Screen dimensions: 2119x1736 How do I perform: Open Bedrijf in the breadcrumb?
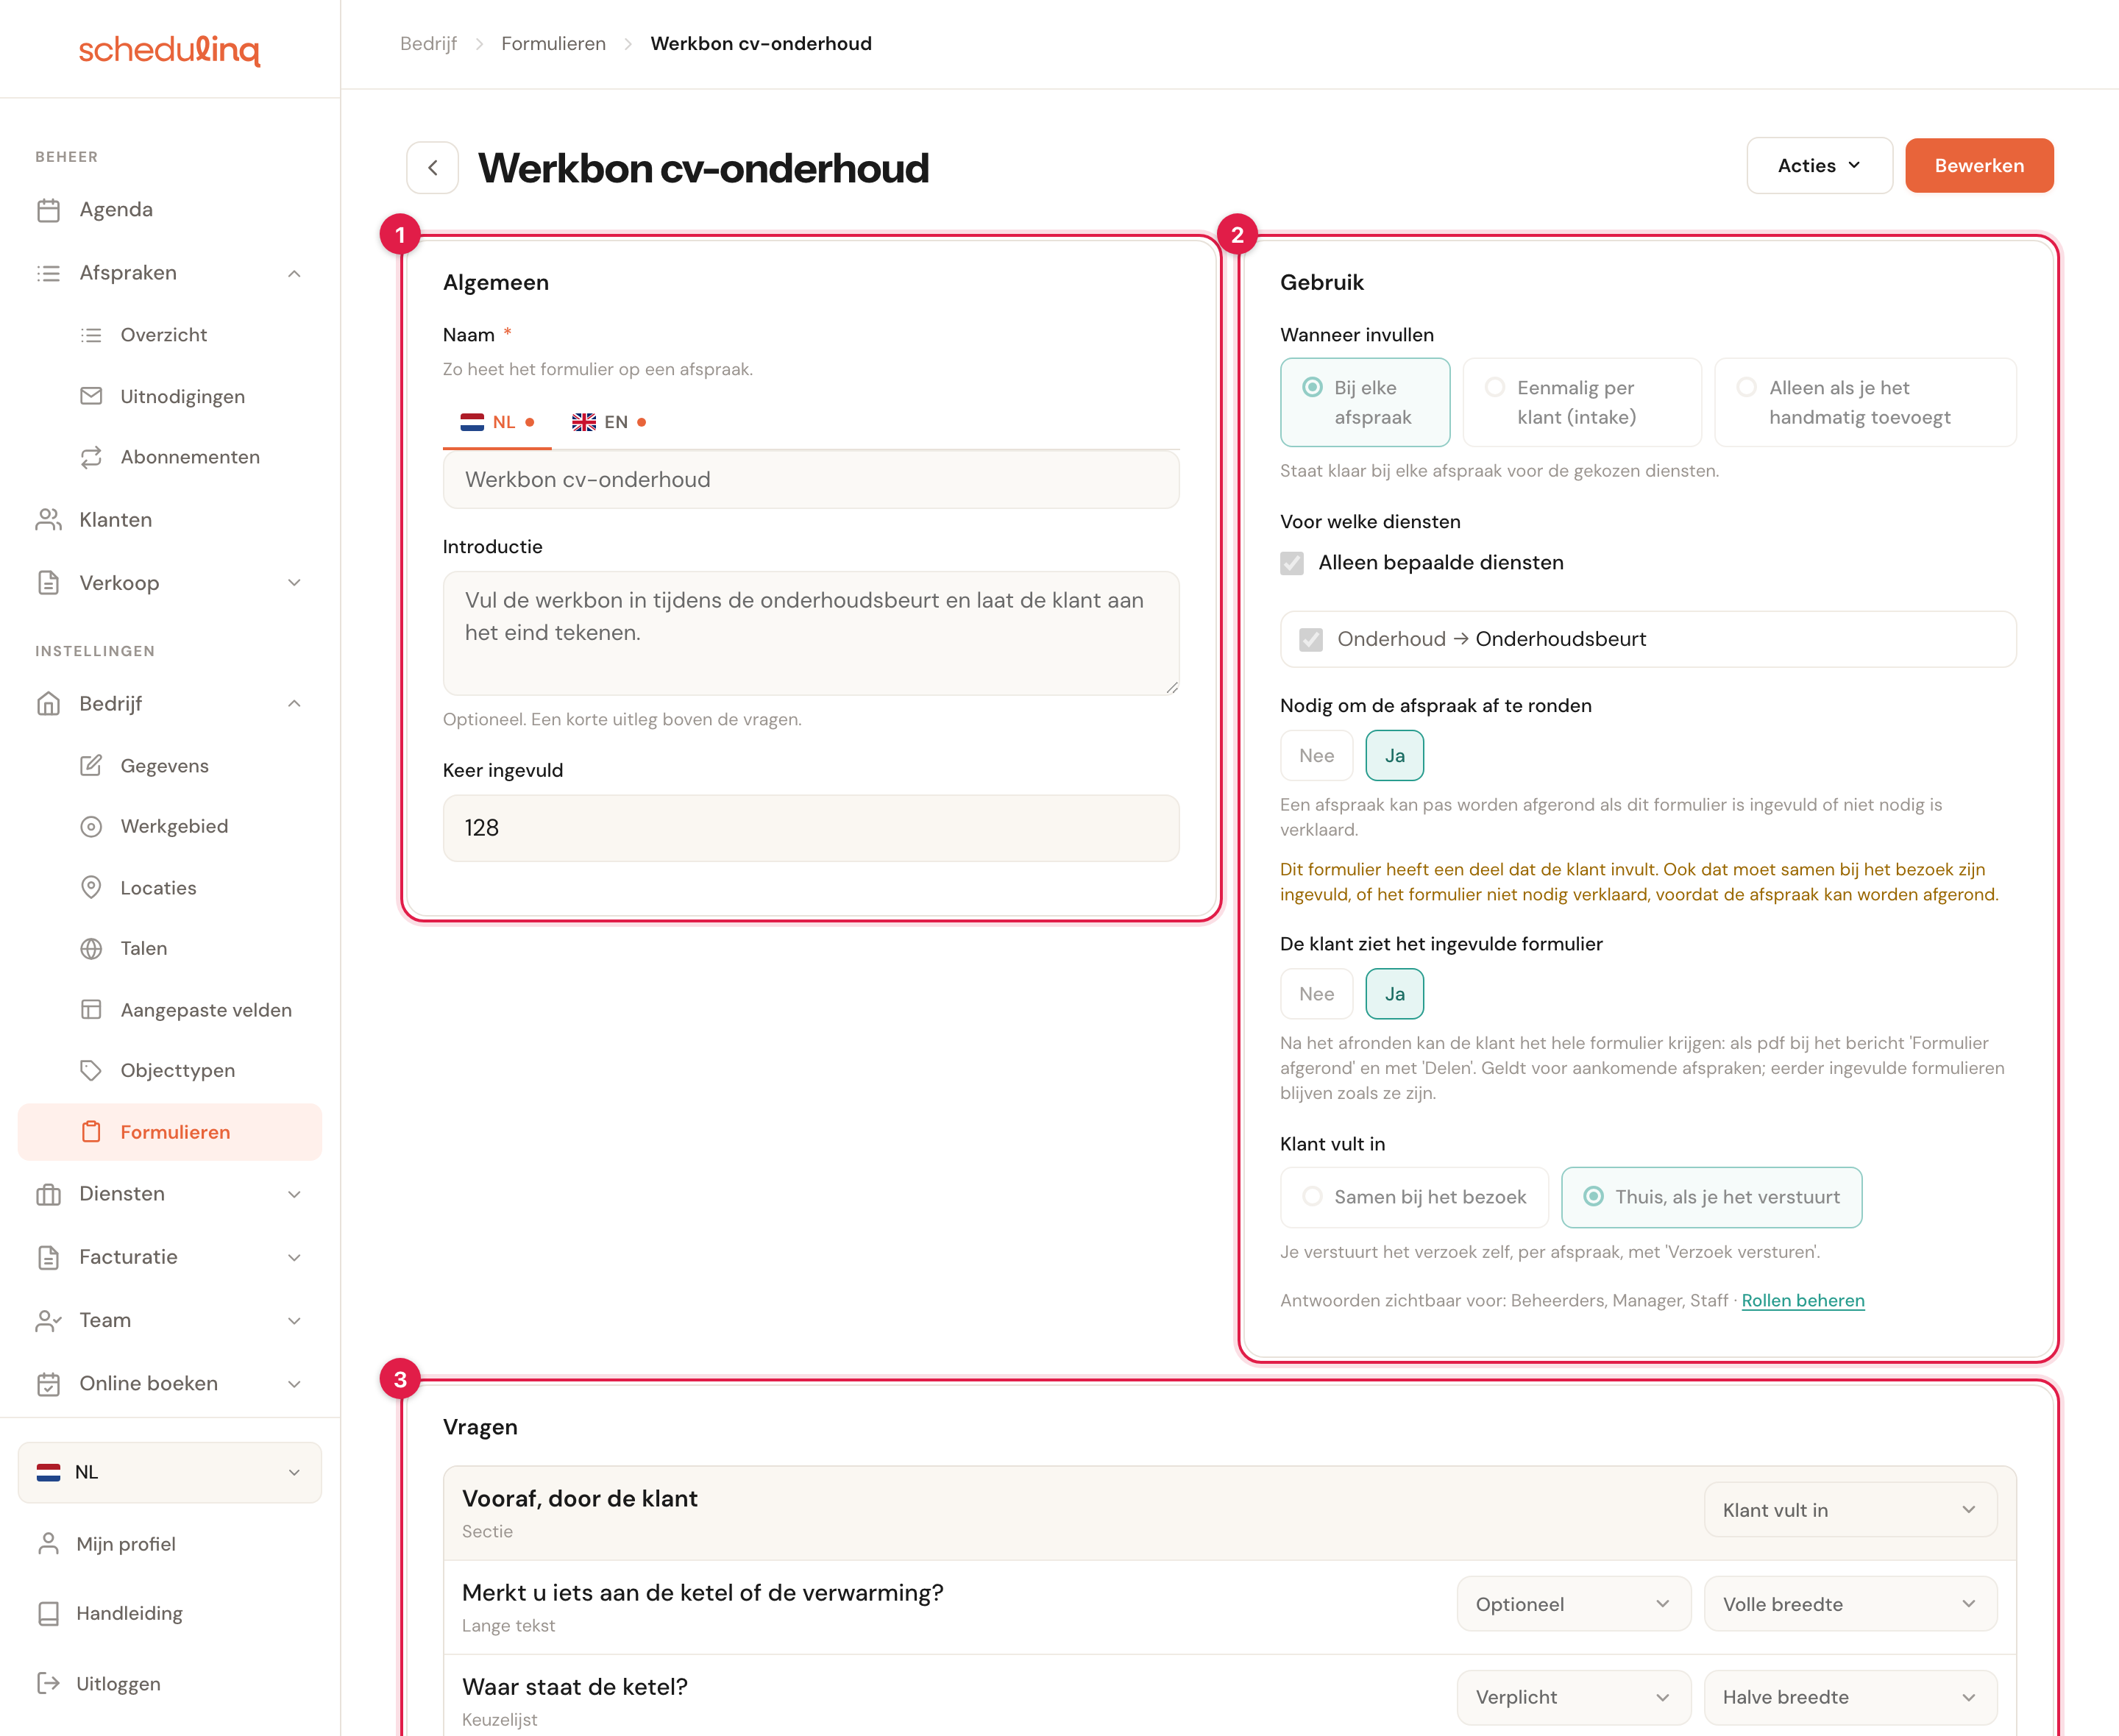pos(428,44)
